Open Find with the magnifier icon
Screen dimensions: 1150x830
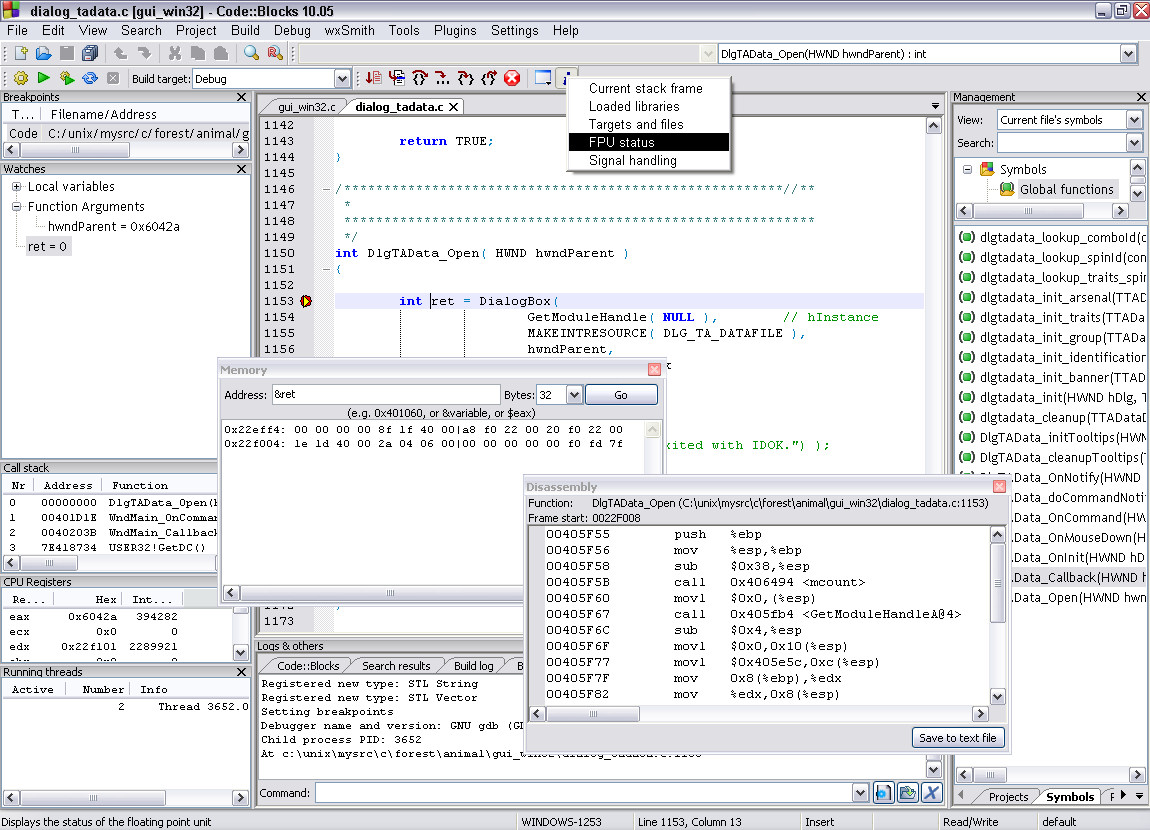pos(251,54)
